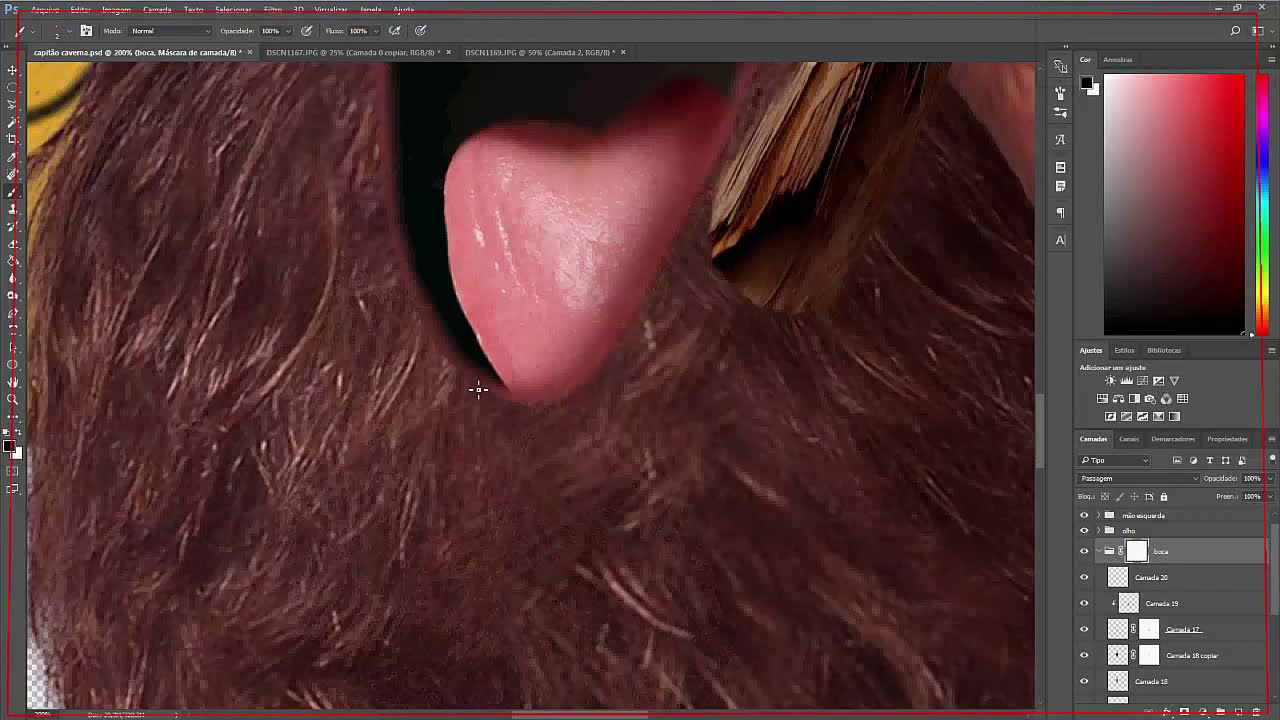Open the Filtro menu

pos(272,9)
